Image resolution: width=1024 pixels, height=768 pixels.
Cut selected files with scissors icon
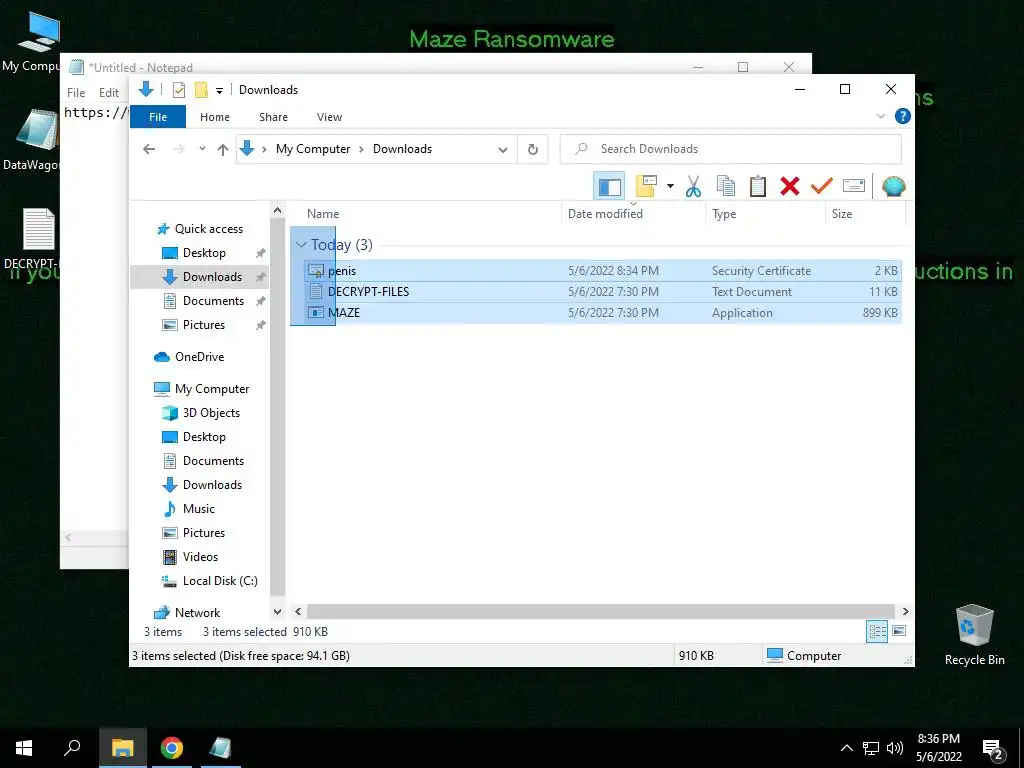693,187
